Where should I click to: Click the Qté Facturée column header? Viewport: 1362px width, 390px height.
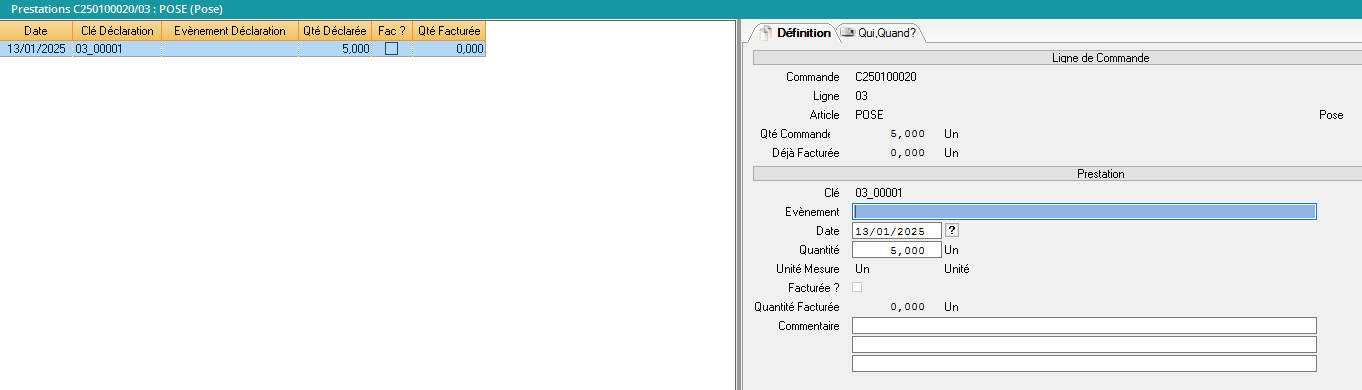click(x=449, y=31)
